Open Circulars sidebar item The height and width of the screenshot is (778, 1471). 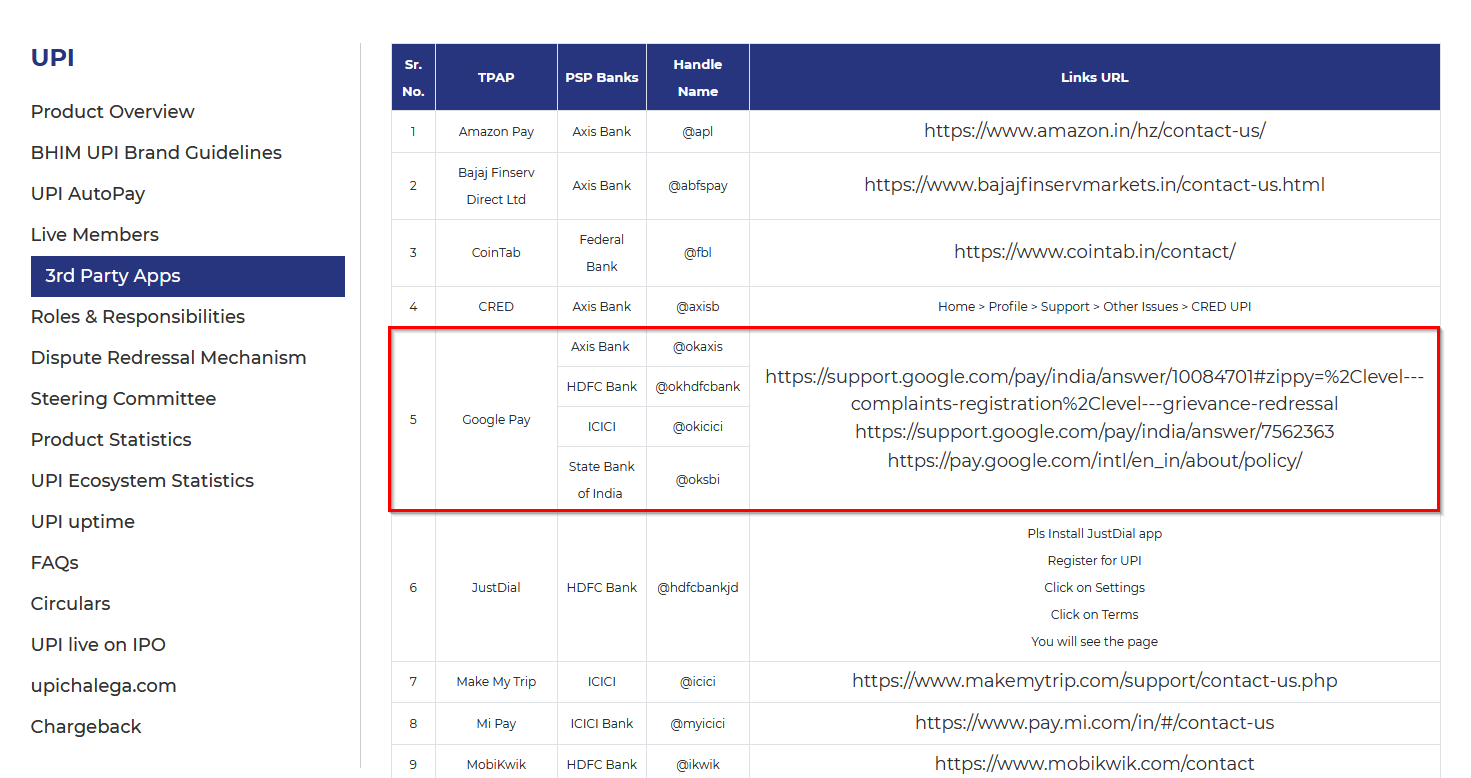coord(71,604)
